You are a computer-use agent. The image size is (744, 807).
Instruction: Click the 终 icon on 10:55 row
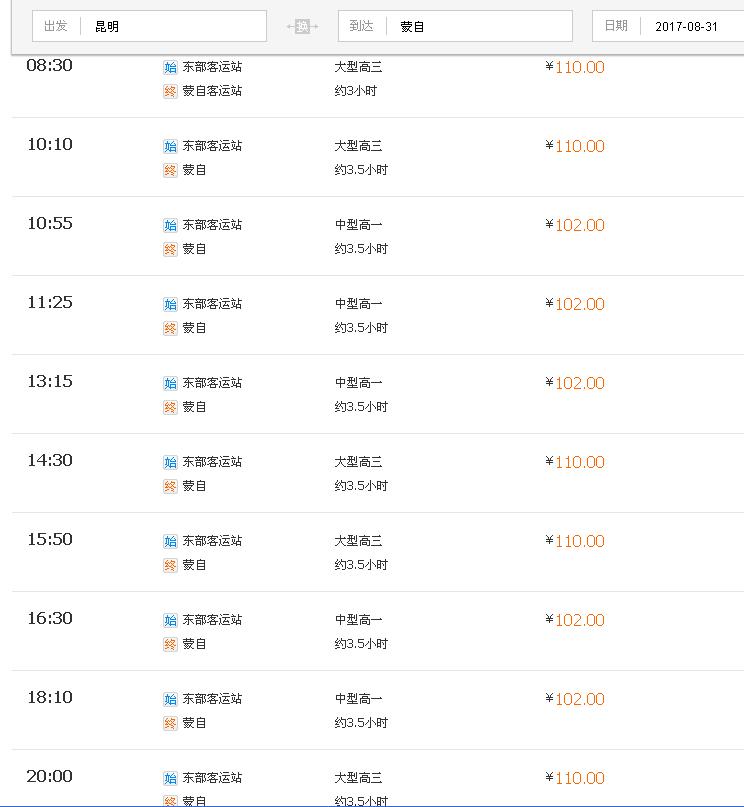coord(170,250)
